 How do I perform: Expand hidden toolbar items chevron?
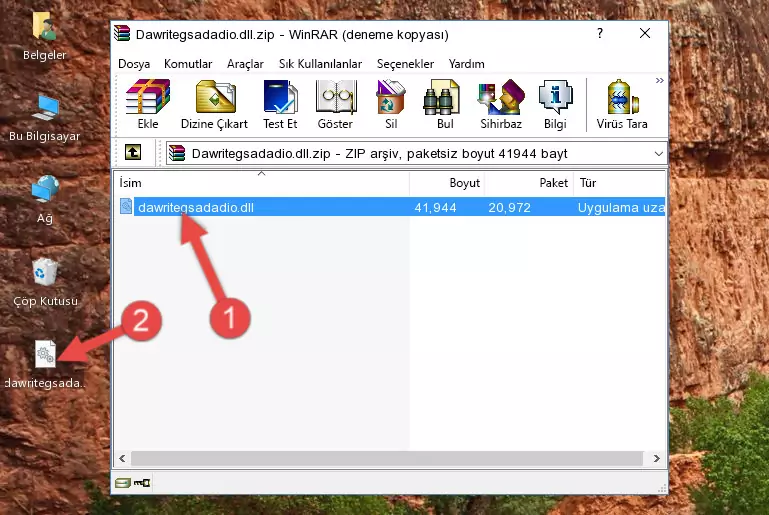(659, 80)
